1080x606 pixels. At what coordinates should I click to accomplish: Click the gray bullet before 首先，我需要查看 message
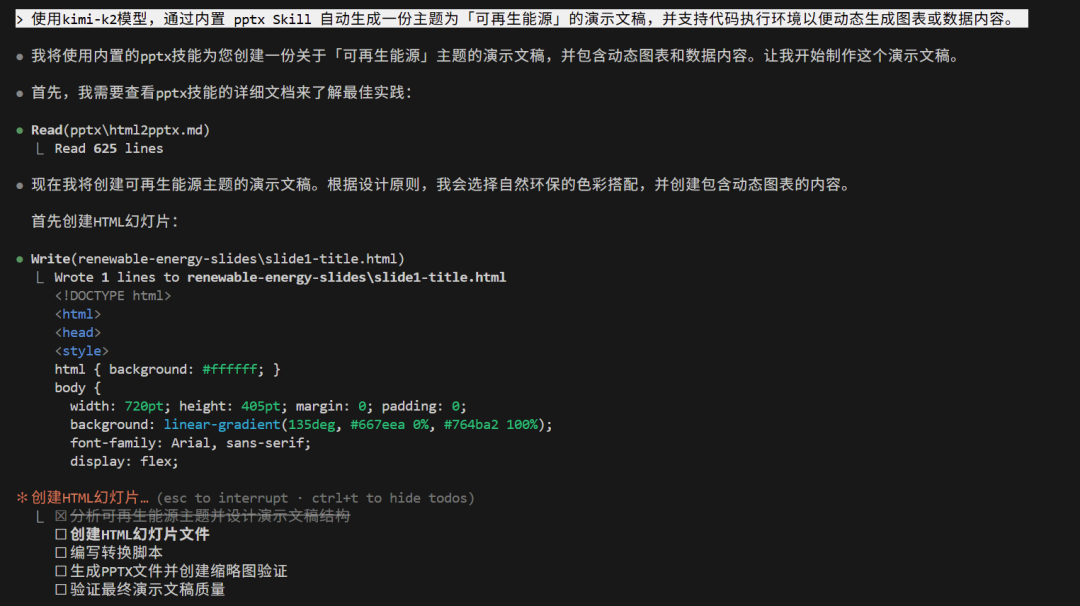[x=20, y=93]
